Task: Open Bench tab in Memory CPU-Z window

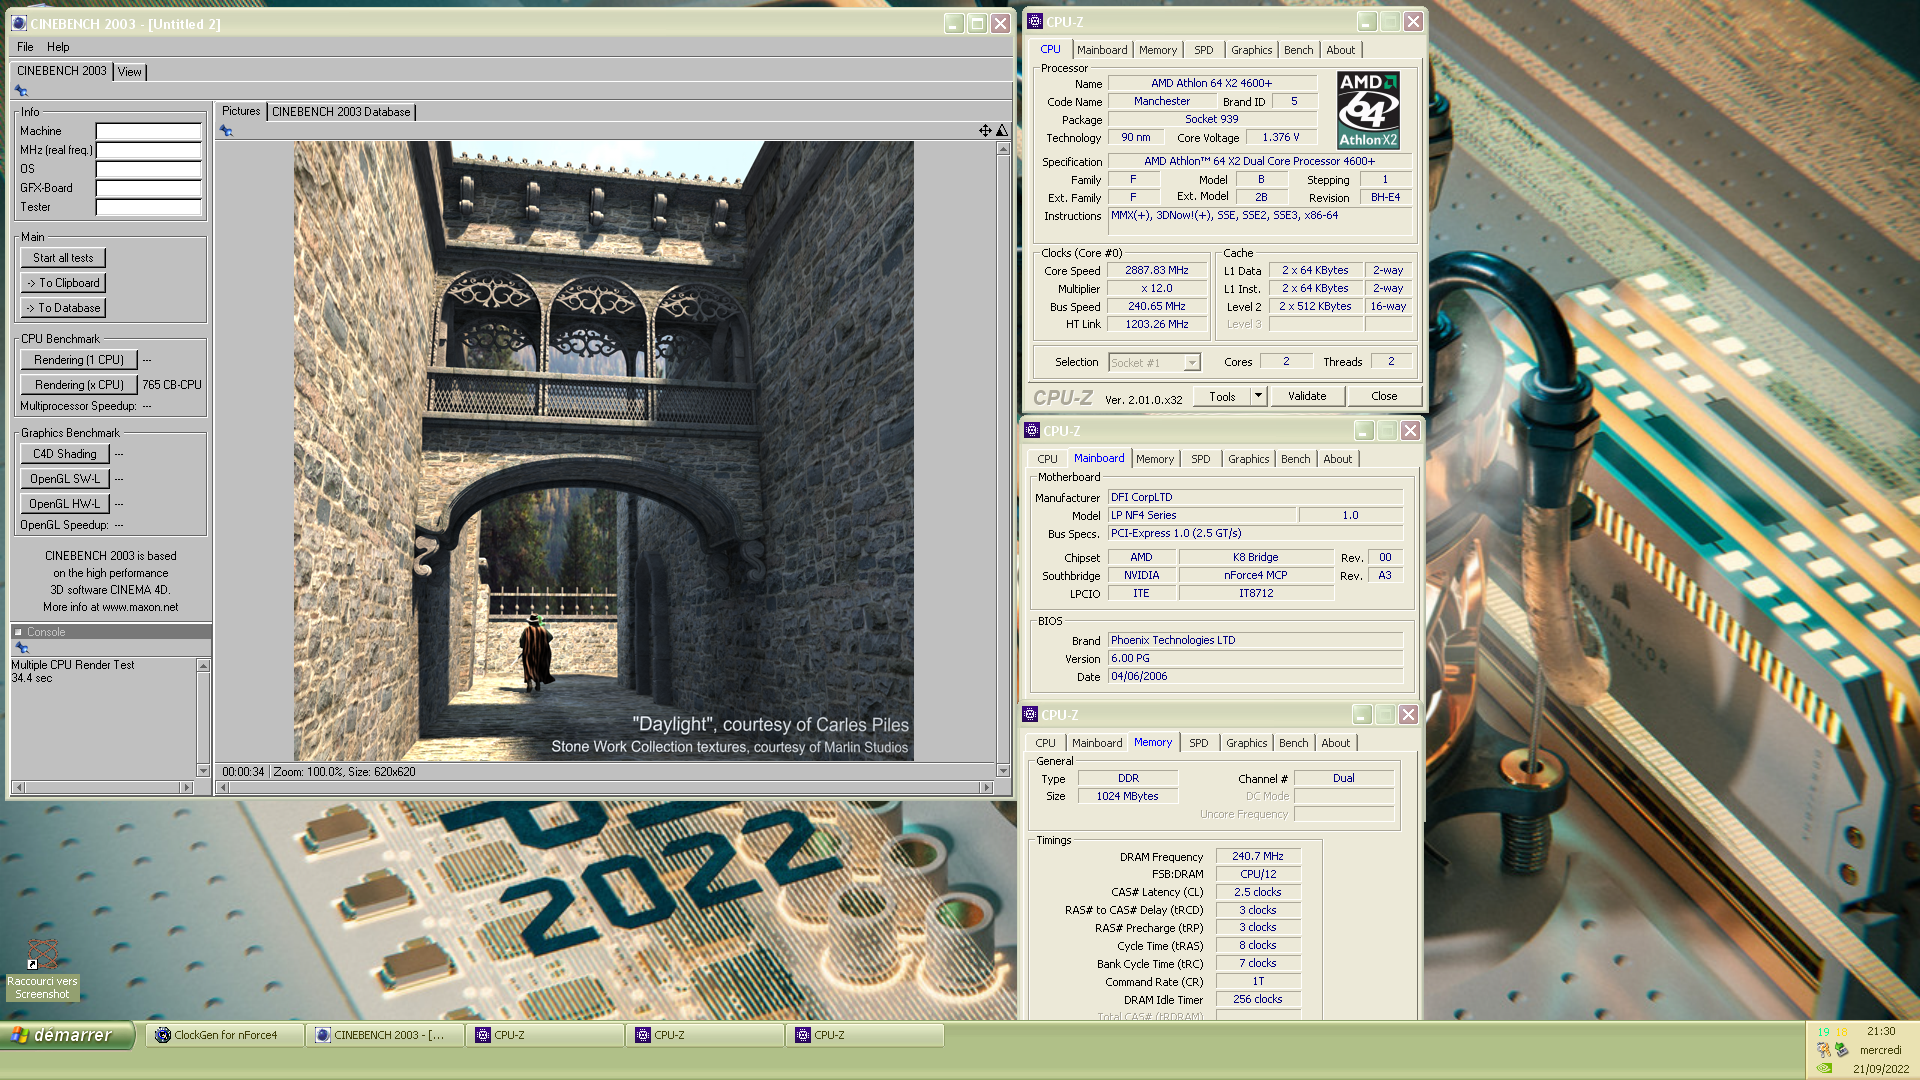Action: click(x=1294, y=743)
